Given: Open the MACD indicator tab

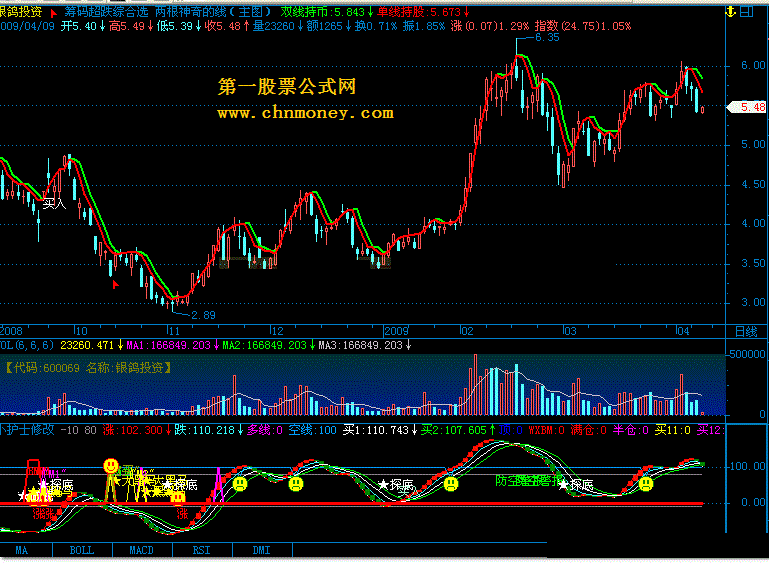Looking at the screenshot, I should coord(142,550).
